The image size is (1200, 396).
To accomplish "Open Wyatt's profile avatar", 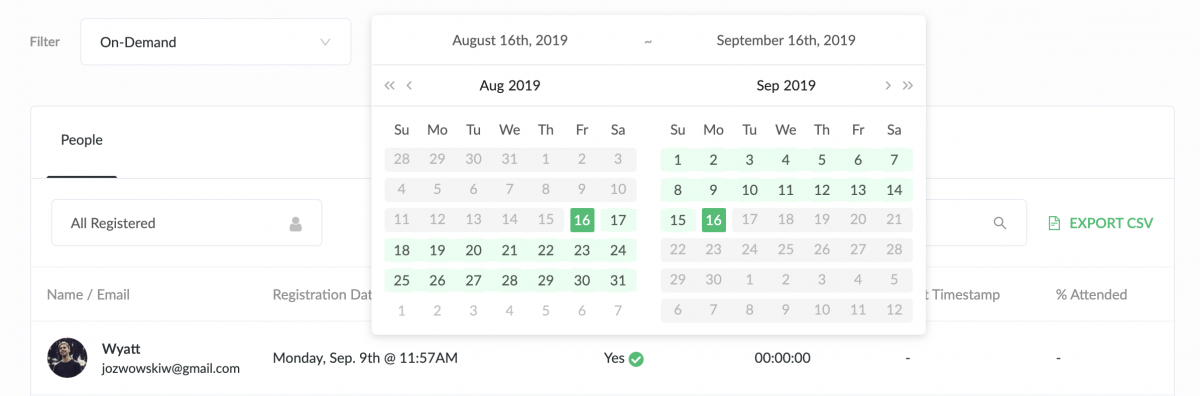I will [x=67, y=358].
